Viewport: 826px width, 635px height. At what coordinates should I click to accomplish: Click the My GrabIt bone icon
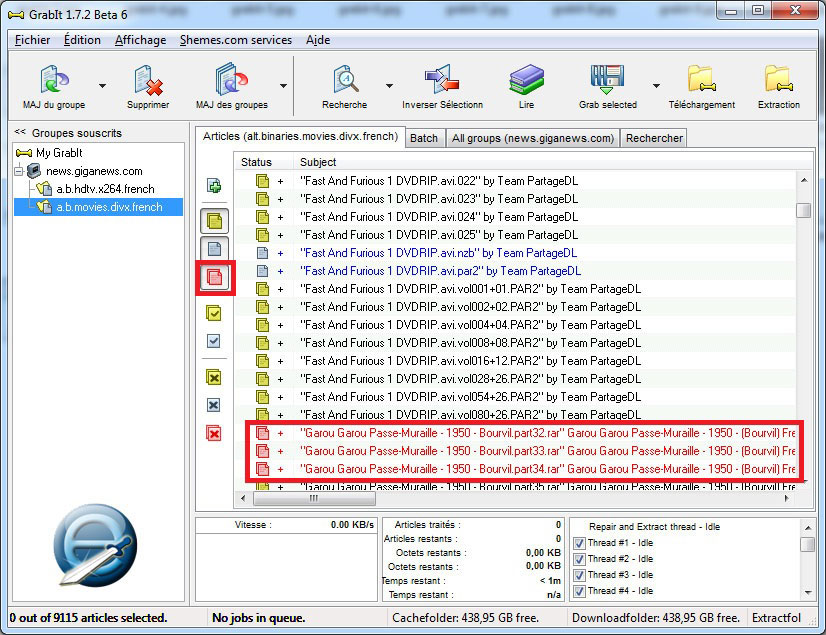[24, 153]
